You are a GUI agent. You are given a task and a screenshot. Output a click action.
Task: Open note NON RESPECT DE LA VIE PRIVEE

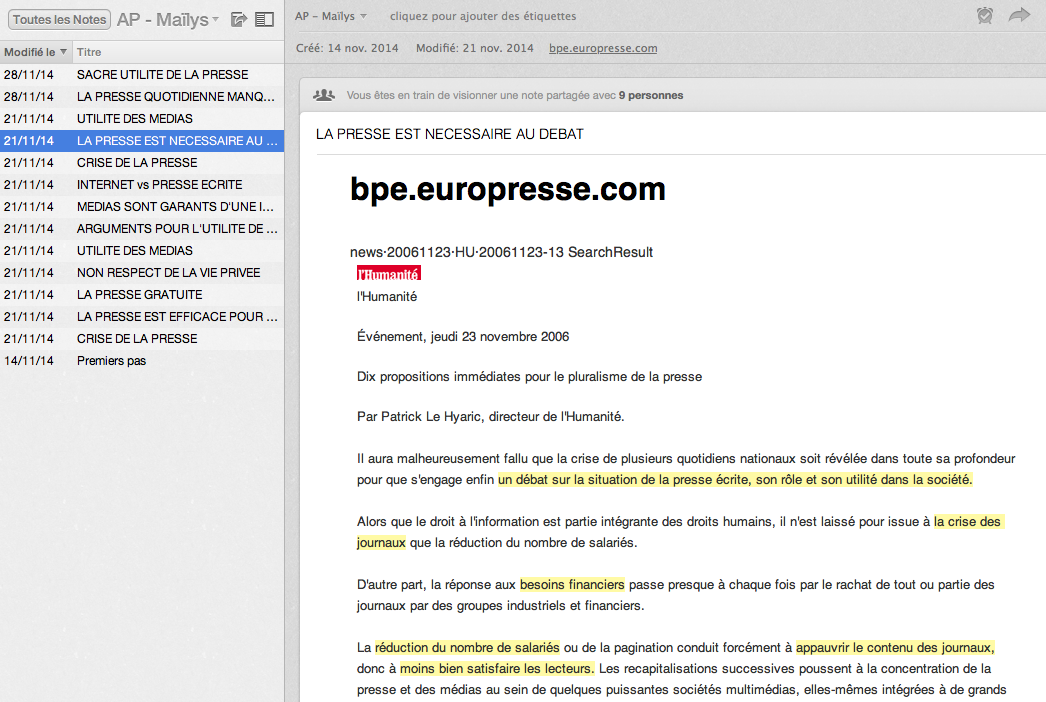142,273
